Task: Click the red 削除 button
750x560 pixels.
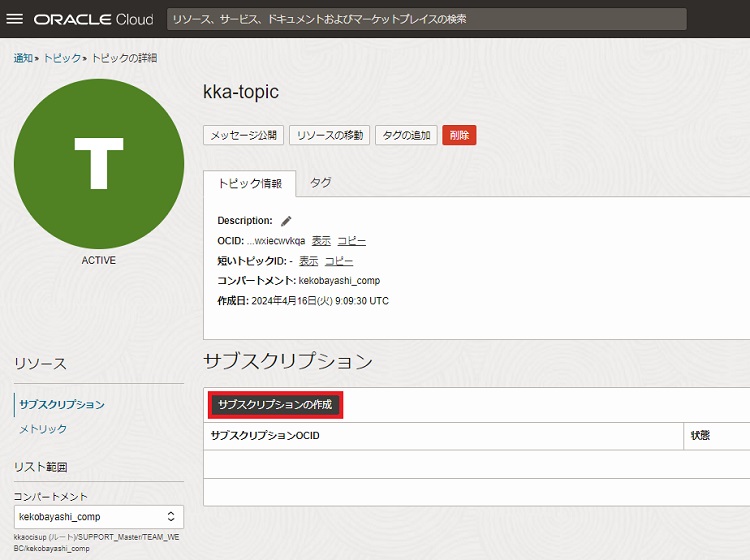Action: (459, 135)
